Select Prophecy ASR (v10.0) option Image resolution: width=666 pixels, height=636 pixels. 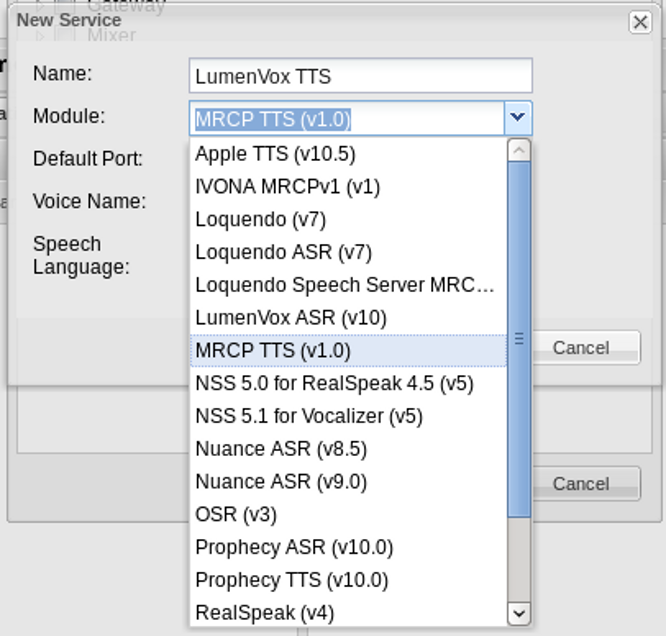coord(348,547)
